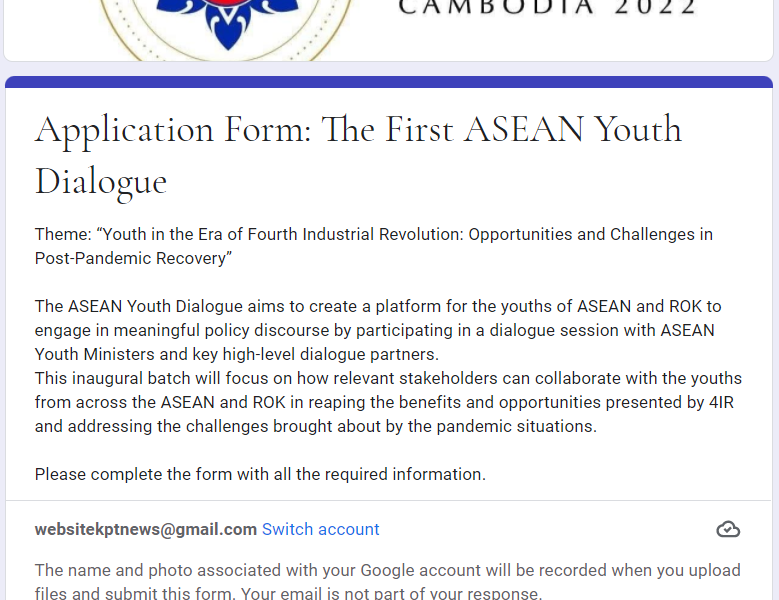Image resolution: width=779 pixels, height=600 pixels.
Task: Click the ASEAN Youth Dialogue aims paragraph
Action: pos(378,330)
